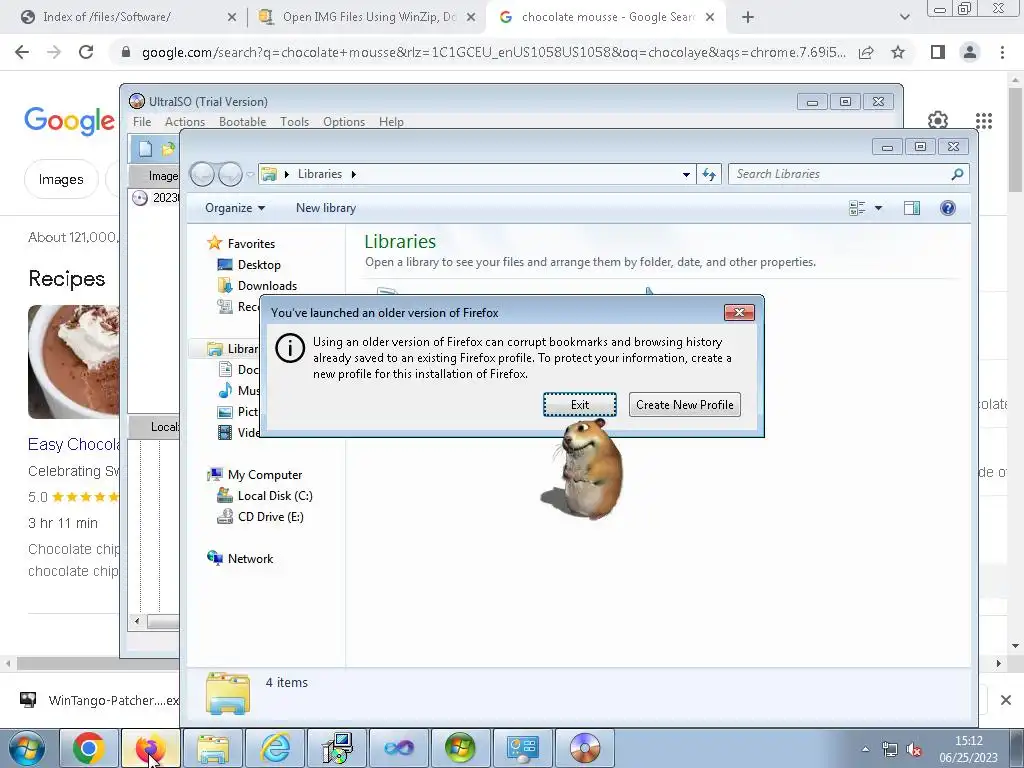
Task: Click the New file icon in UltraISO toolbar
Action: 145,149
